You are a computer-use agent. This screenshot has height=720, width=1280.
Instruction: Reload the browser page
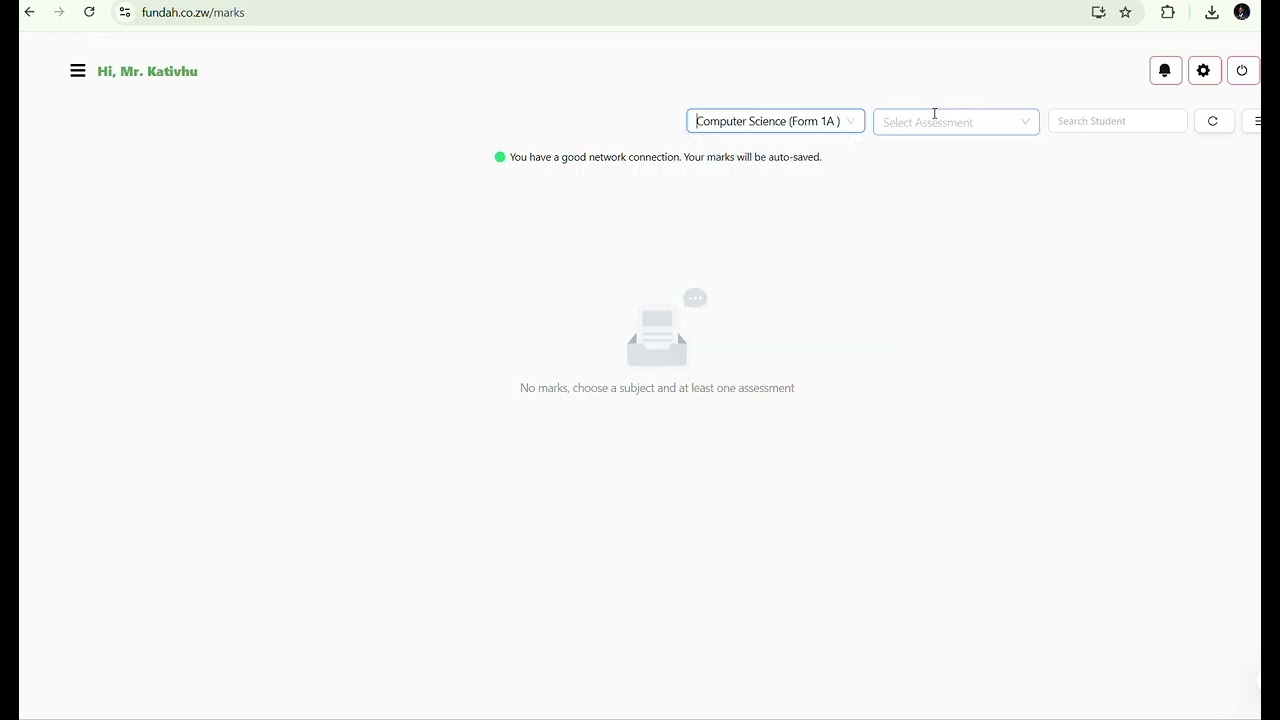(x=89, y=12)
